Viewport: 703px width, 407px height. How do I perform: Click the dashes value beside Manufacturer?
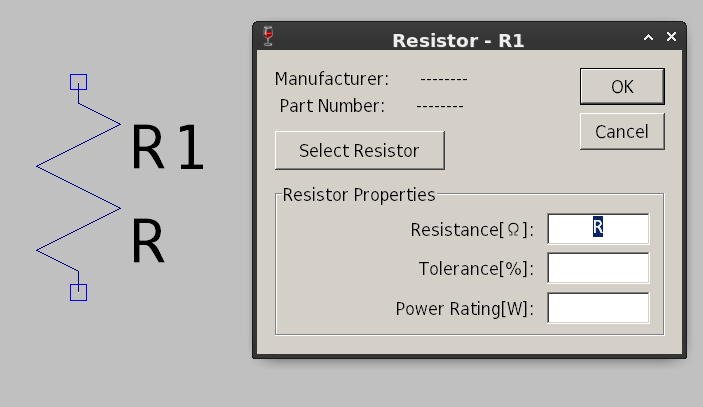point(444,79)
